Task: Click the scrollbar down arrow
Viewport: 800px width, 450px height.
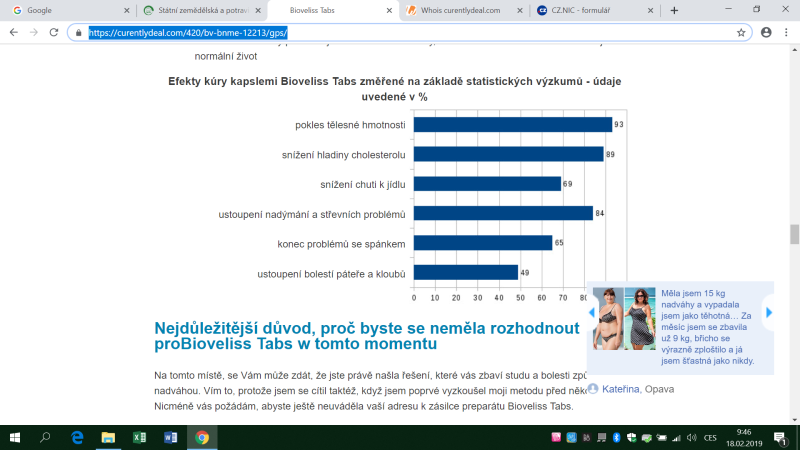Action: [794, 420]
